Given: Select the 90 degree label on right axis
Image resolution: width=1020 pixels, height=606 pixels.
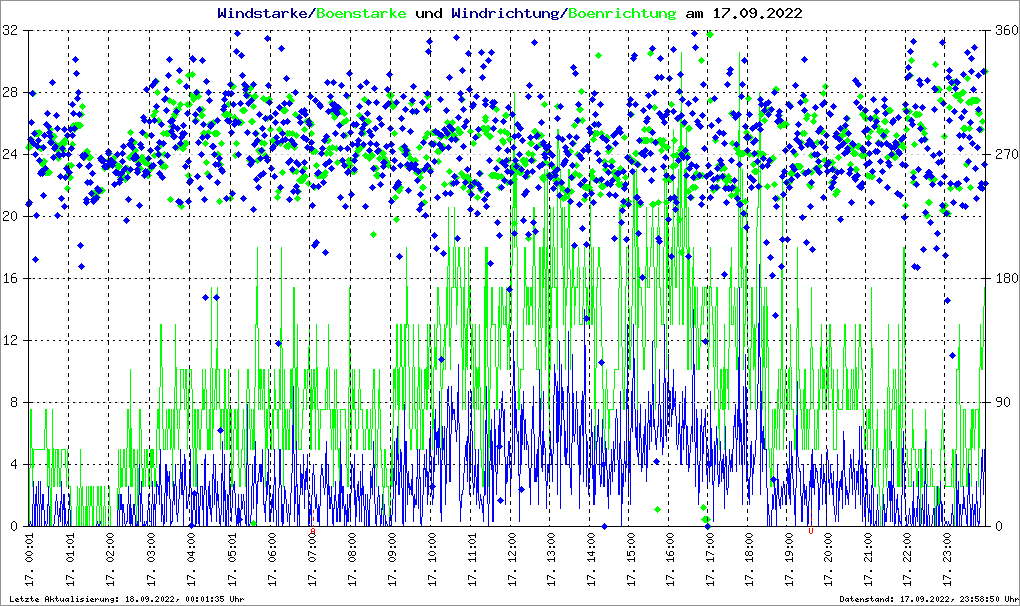Looking at the screenshot, I should click(1000, 403).
